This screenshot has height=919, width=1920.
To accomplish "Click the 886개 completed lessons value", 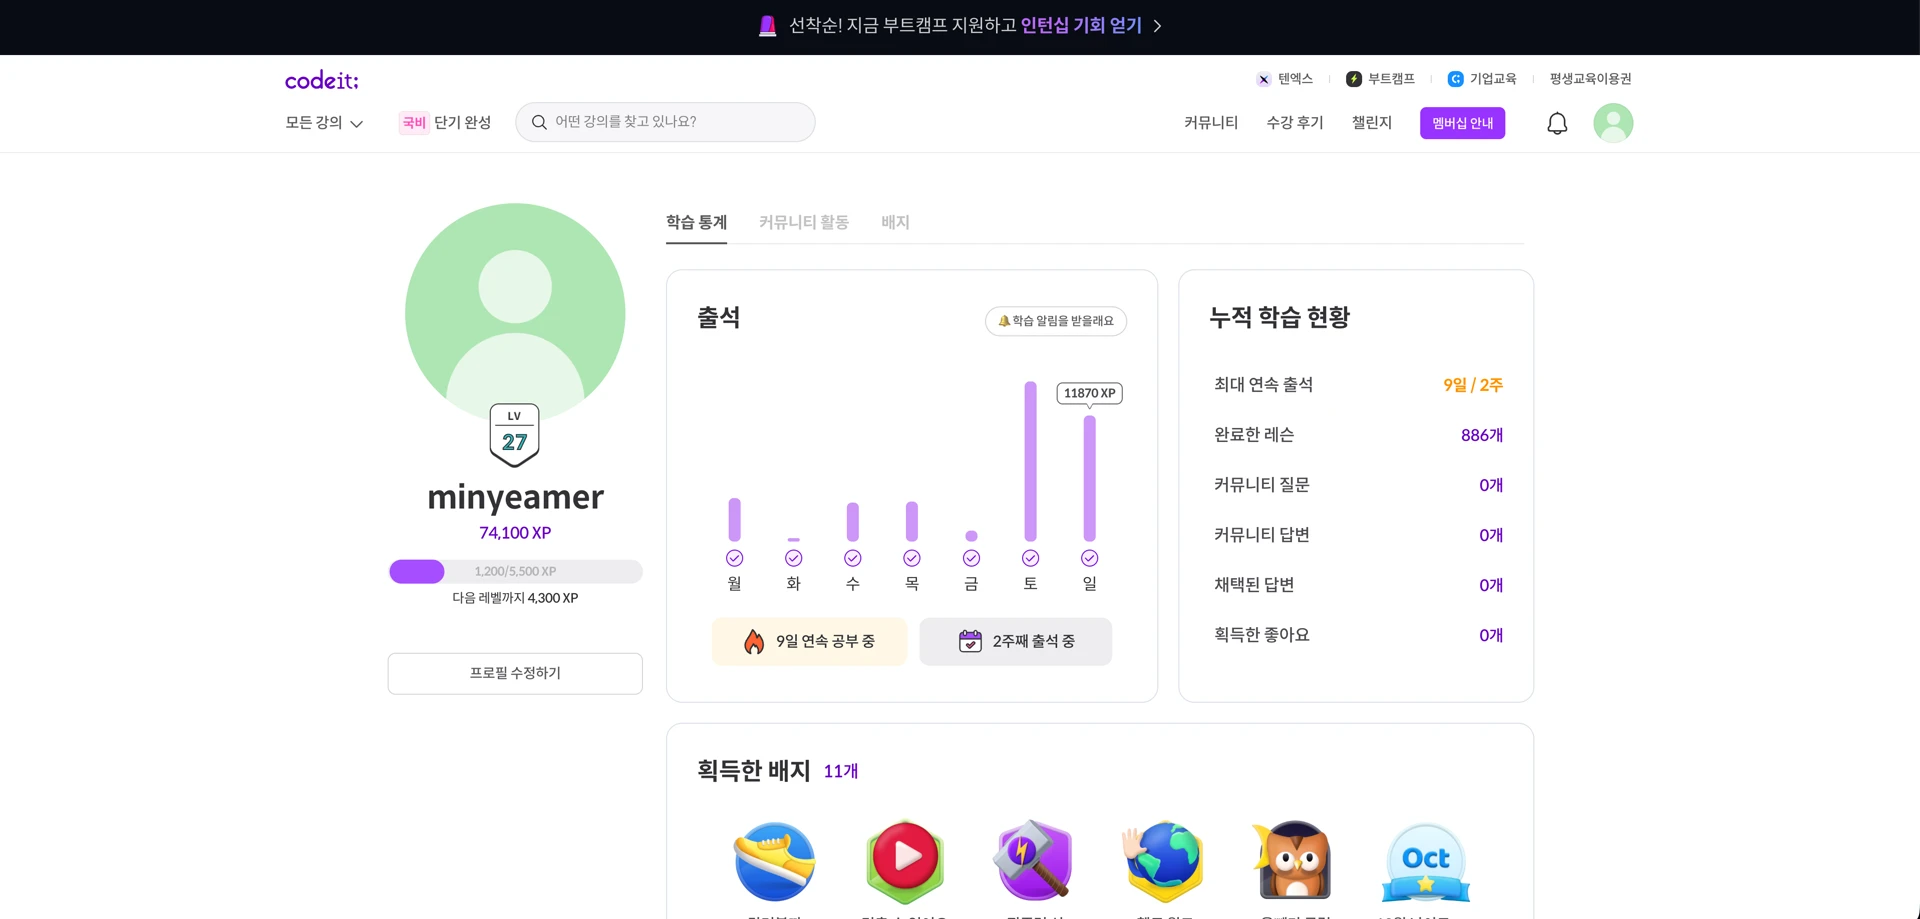I will 1481,435.
